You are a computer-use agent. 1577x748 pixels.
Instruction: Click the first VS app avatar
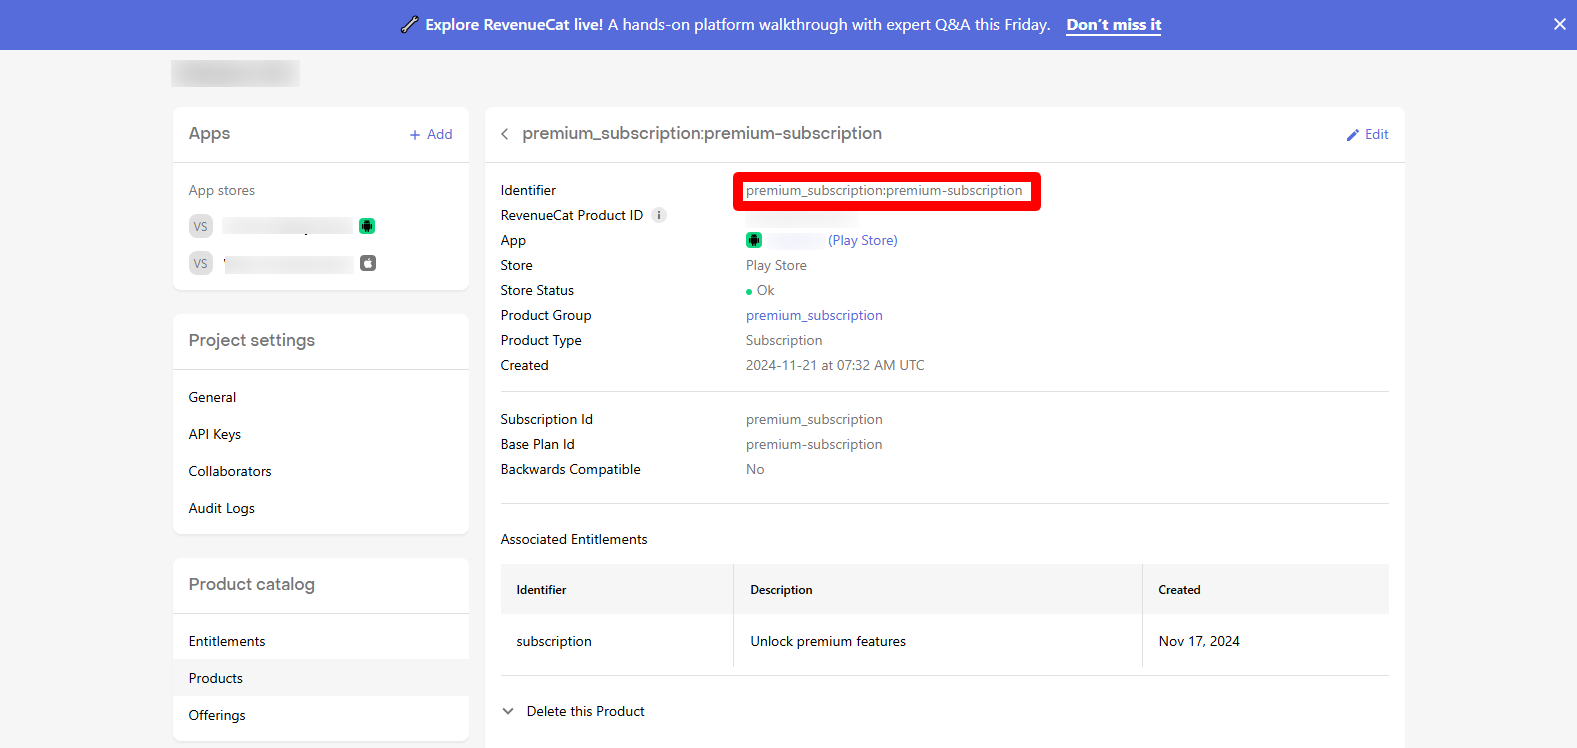coord(201,226)
